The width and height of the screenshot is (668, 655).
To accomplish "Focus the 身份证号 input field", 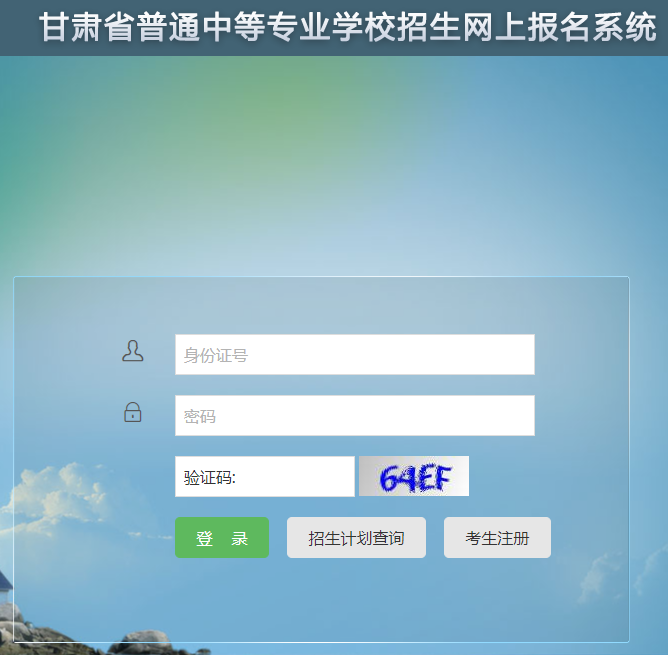I will [x=354, y=355].
